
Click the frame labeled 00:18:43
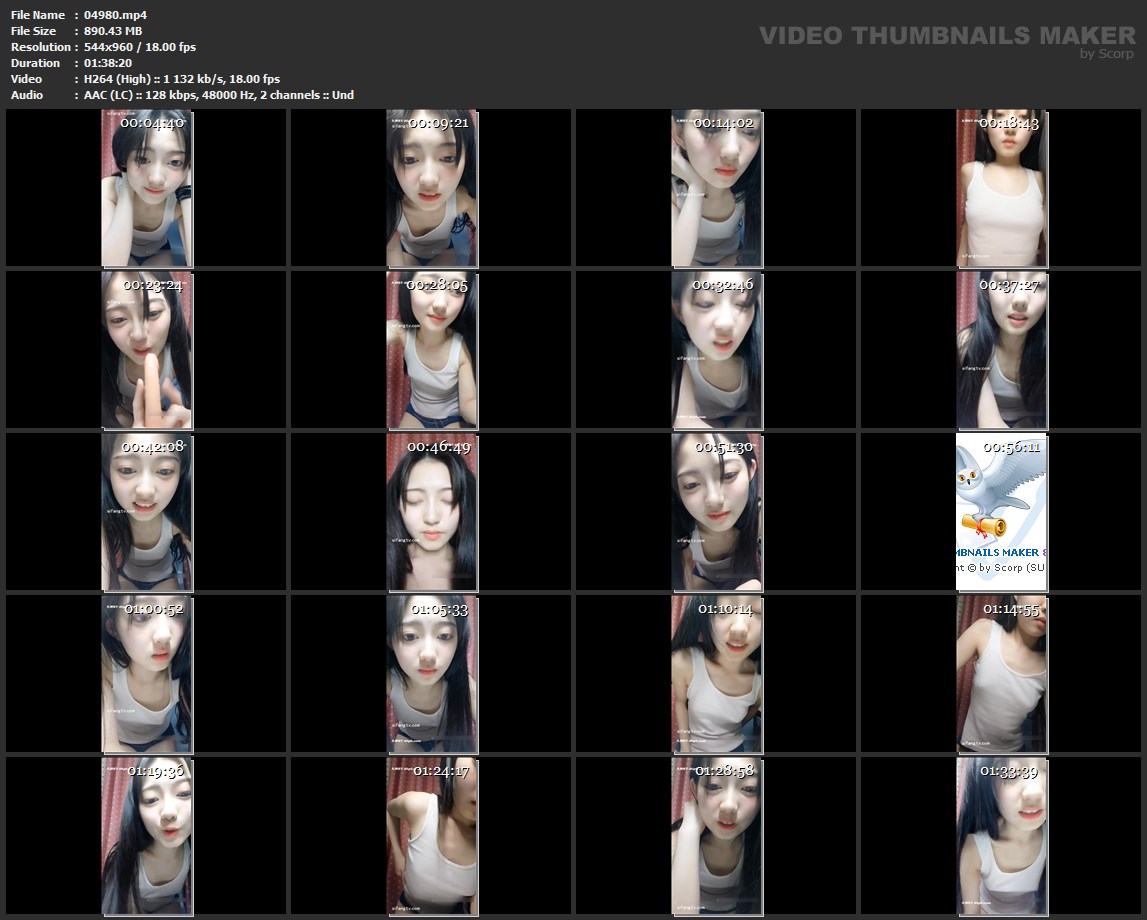pos(1002,188)
